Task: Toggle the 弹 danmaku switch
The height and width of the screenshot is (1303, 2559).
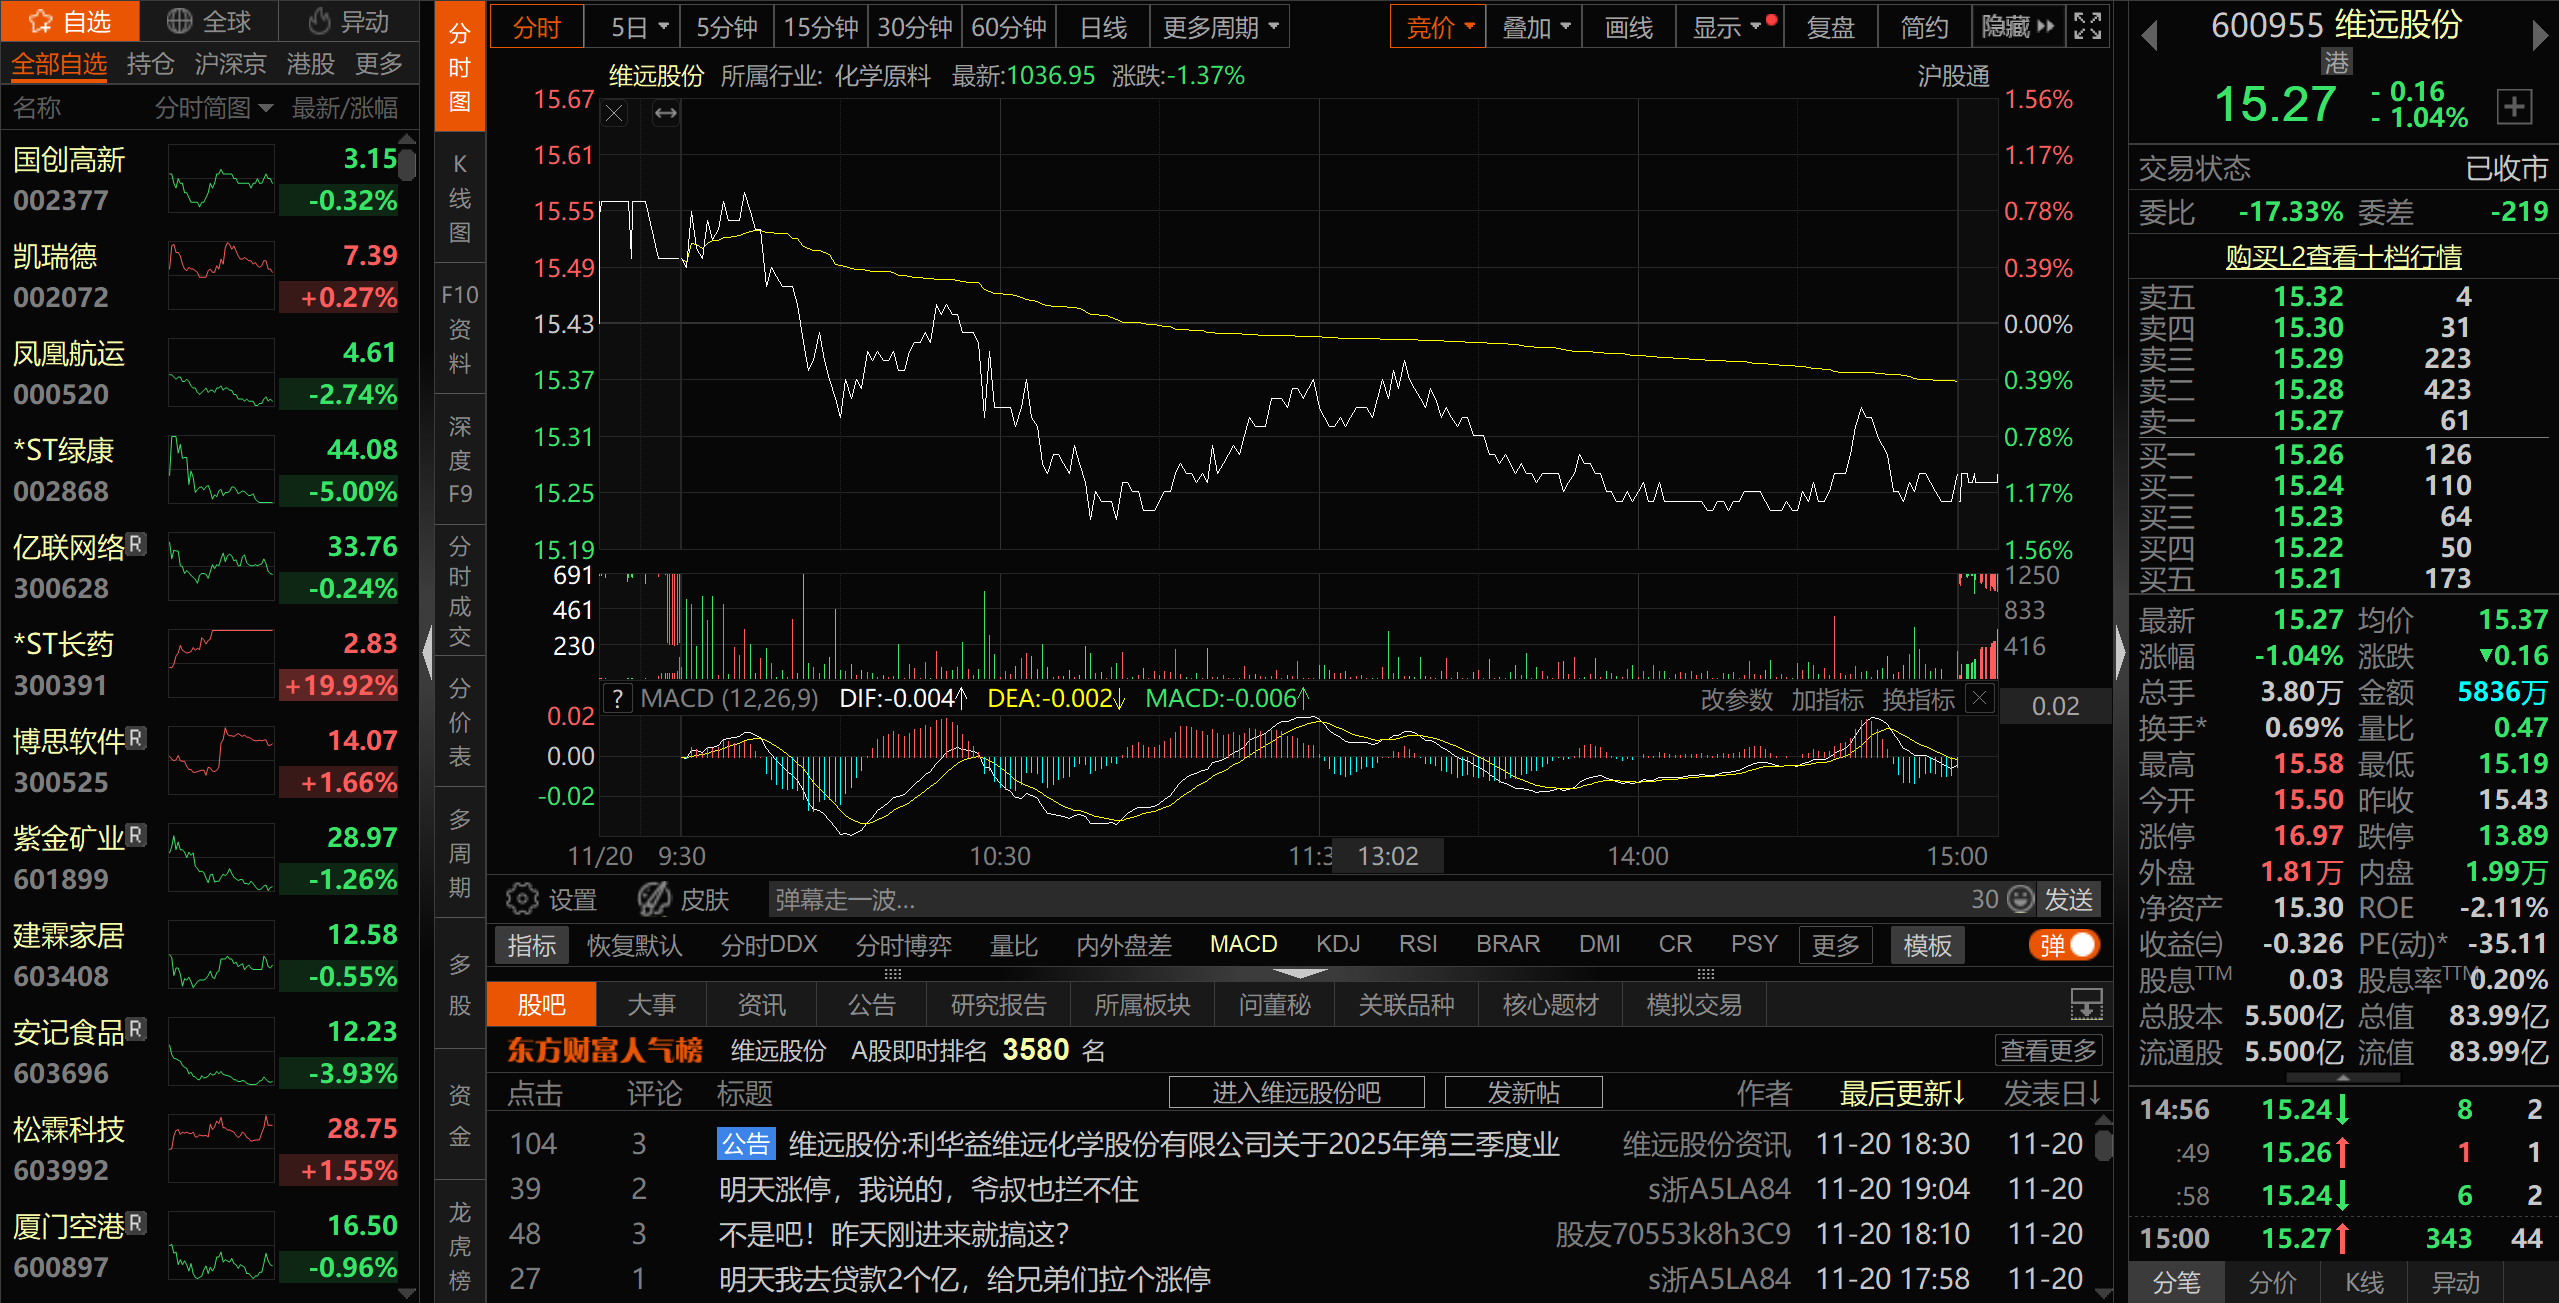Action: tap(2064, 945)
